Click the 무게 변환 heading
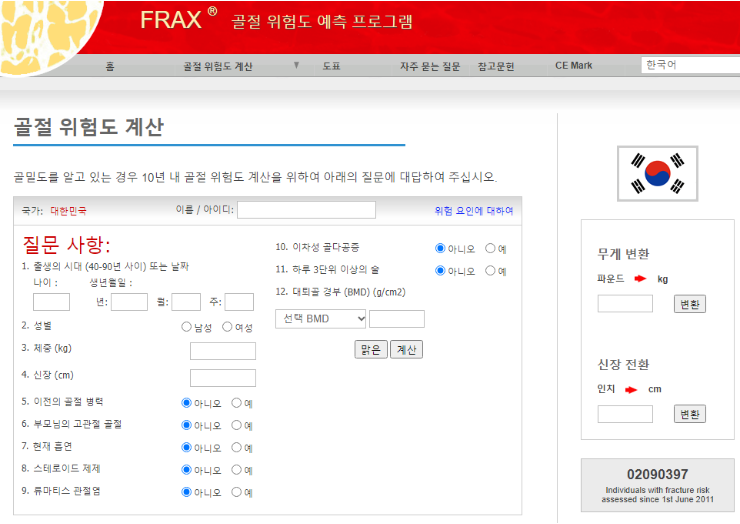The image size is (740, 524). click(x=623, y=254)
